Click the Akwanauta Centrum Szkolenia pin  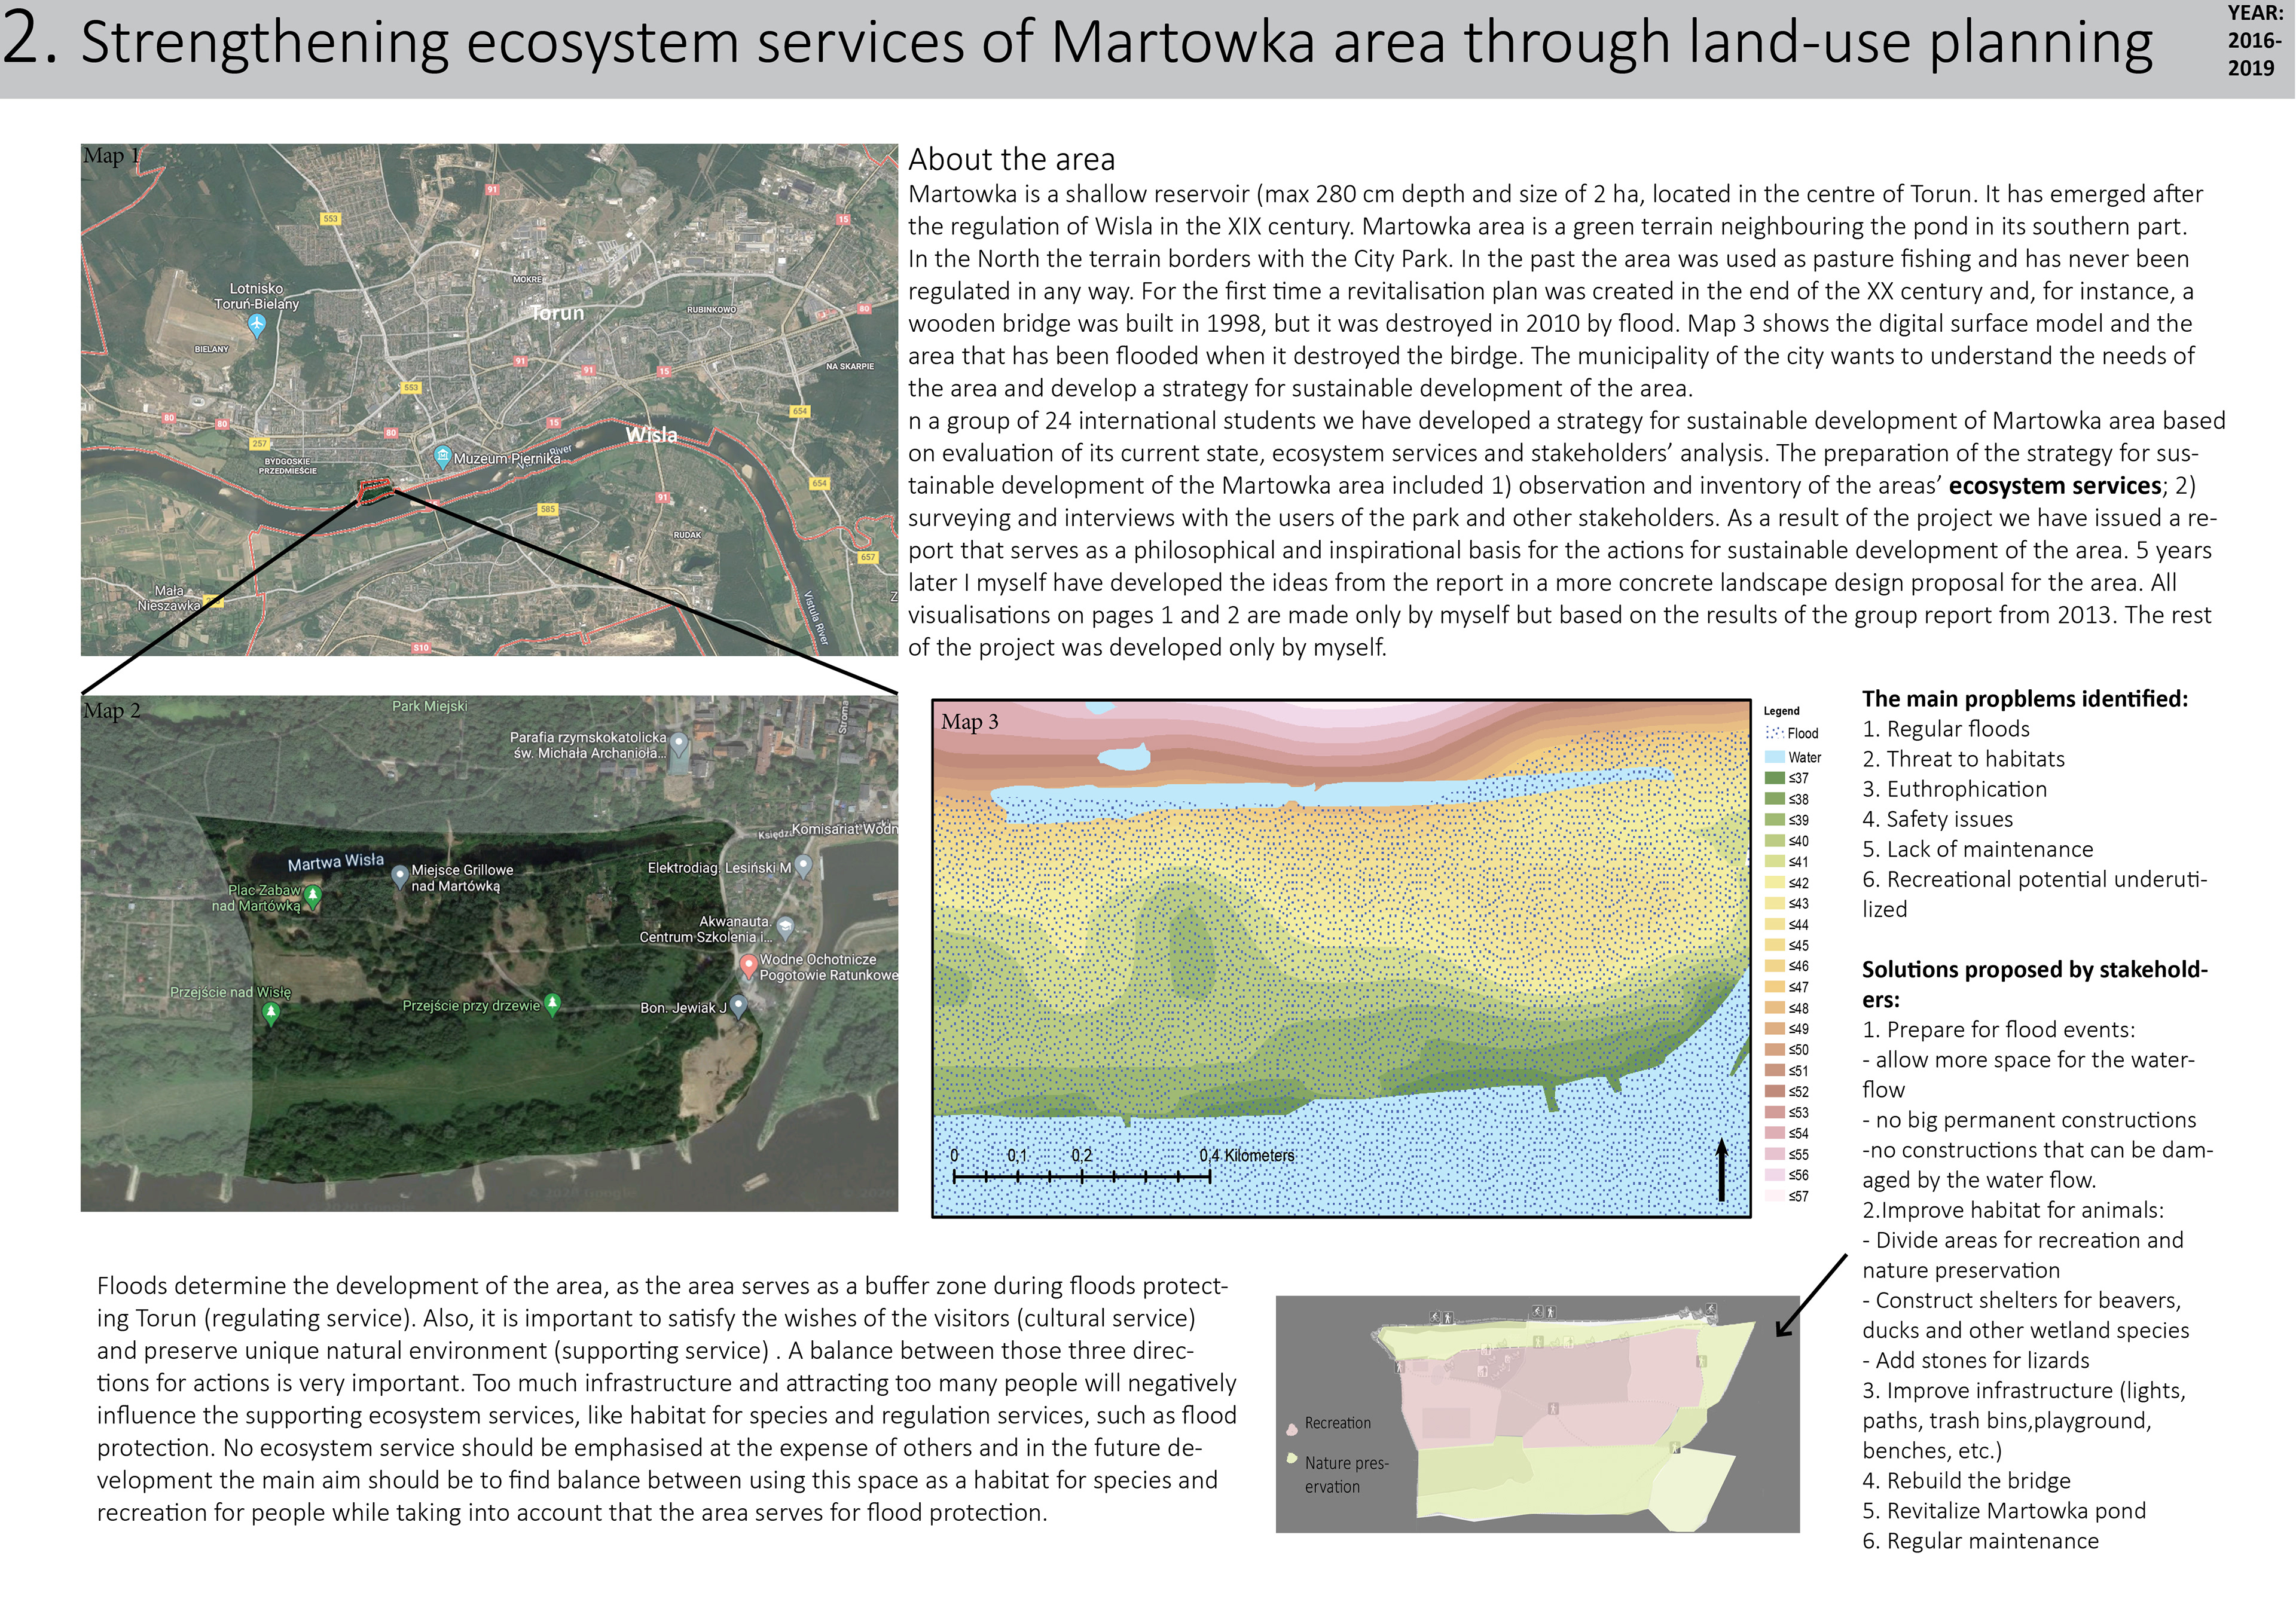coord(786,927)
